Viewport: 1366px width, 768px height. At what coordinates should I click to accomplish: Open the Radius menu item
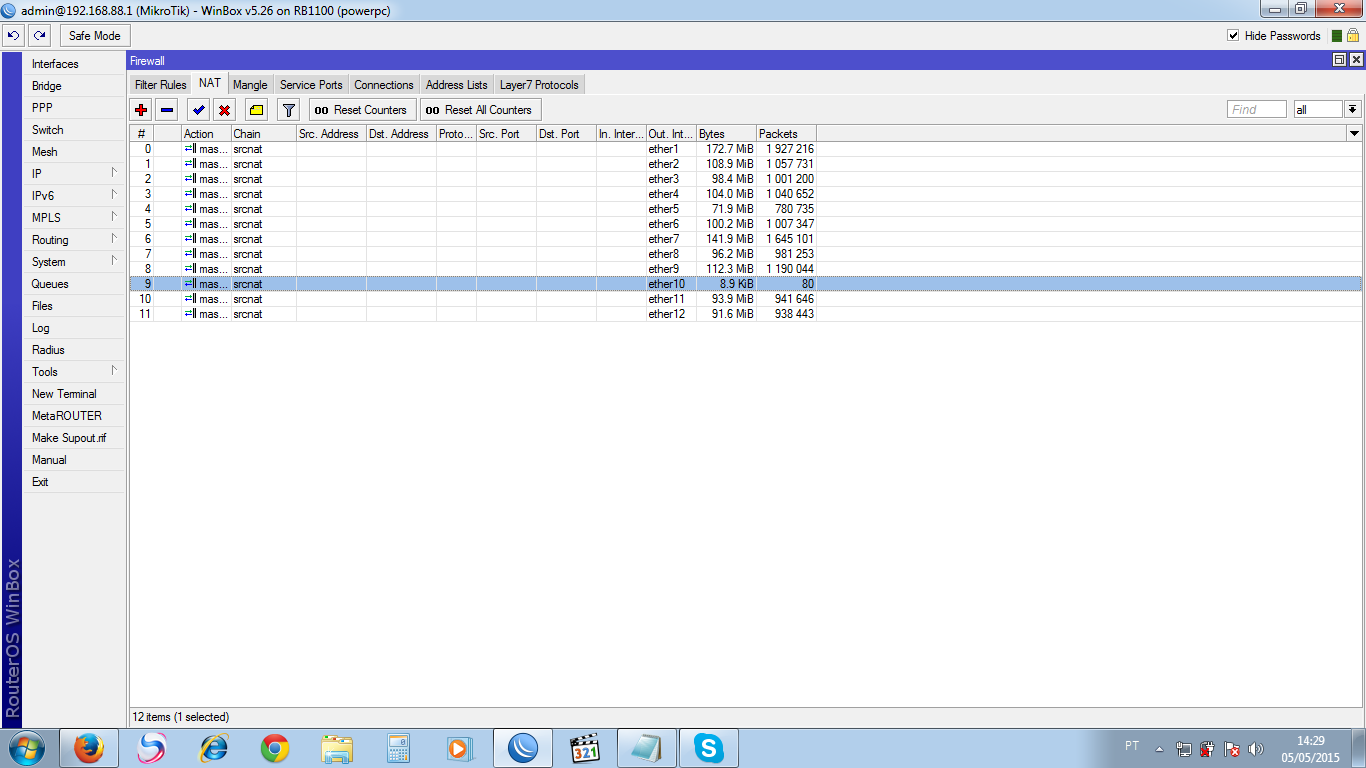coord(75,350)
